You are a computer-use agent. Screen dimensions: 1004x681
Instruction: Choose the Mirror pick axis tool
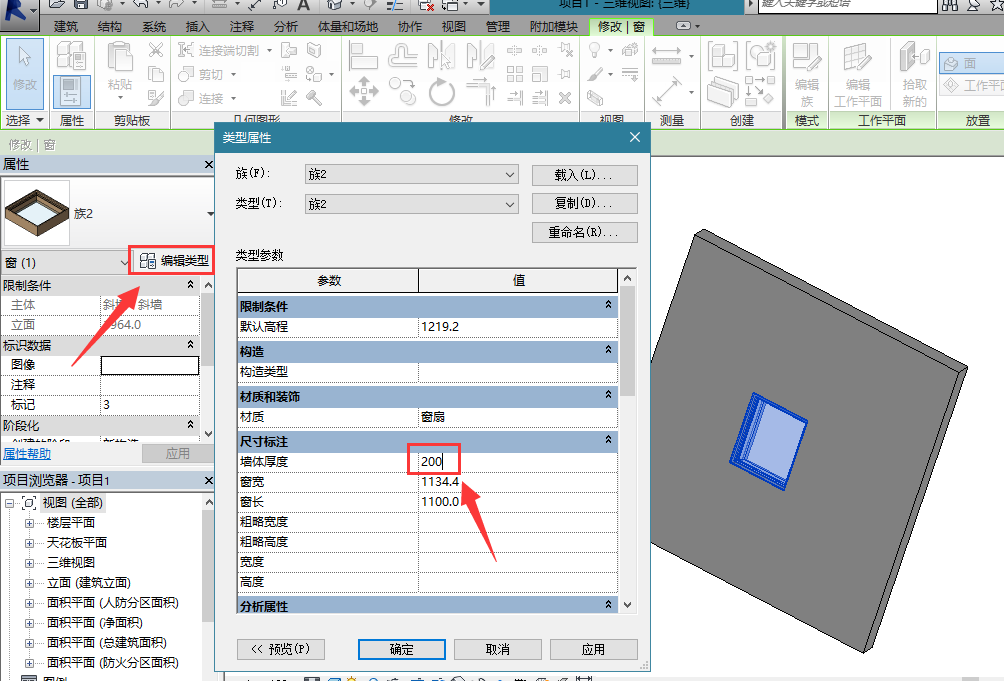442,56
